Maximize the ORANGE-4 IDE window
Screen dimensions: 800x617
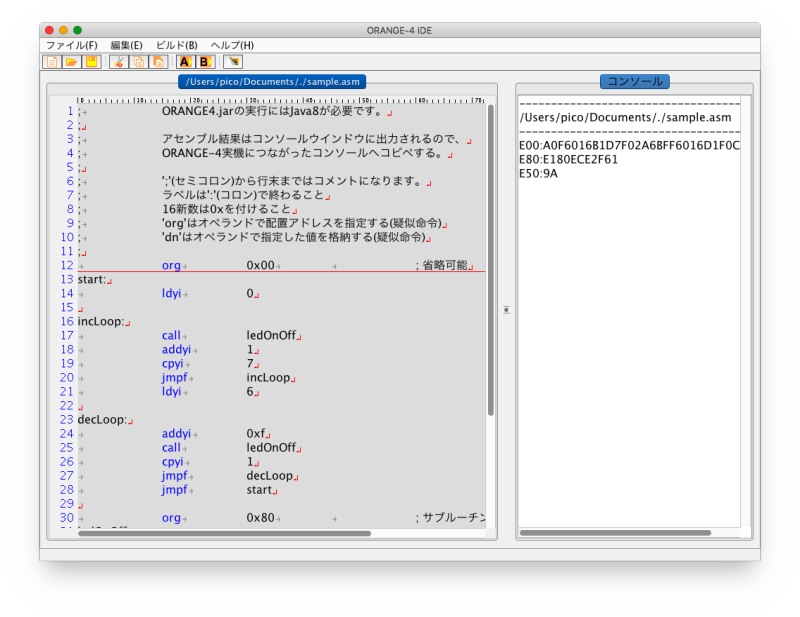click(78, 31)
